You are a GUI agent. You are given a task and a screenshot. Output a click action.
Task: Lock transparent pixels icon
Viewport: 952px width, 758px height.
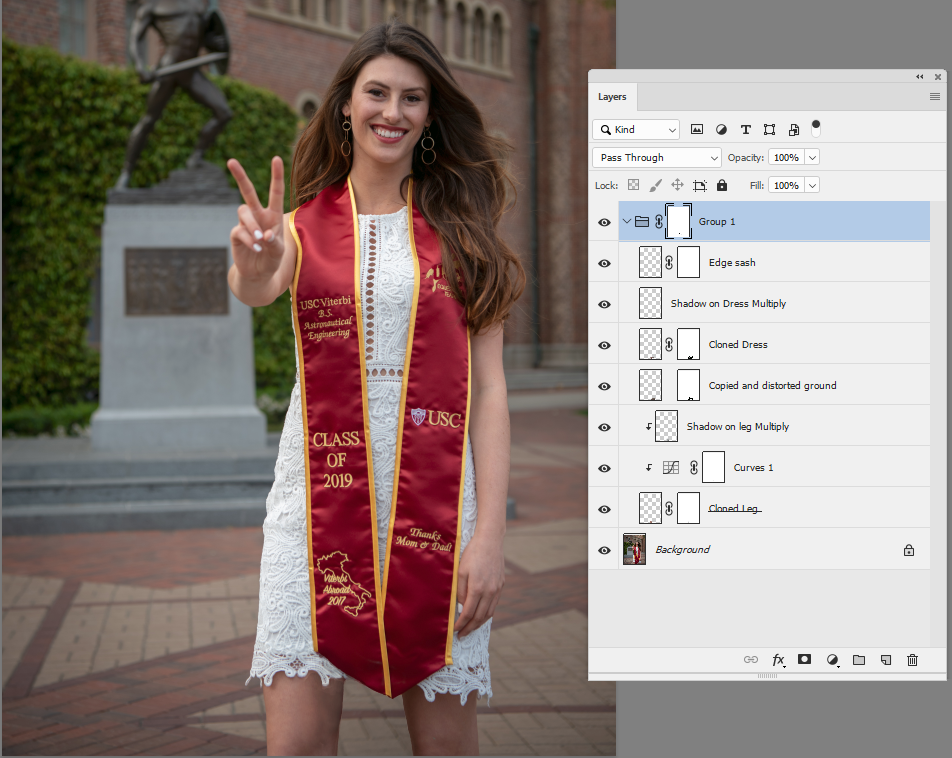click(633, 185)
